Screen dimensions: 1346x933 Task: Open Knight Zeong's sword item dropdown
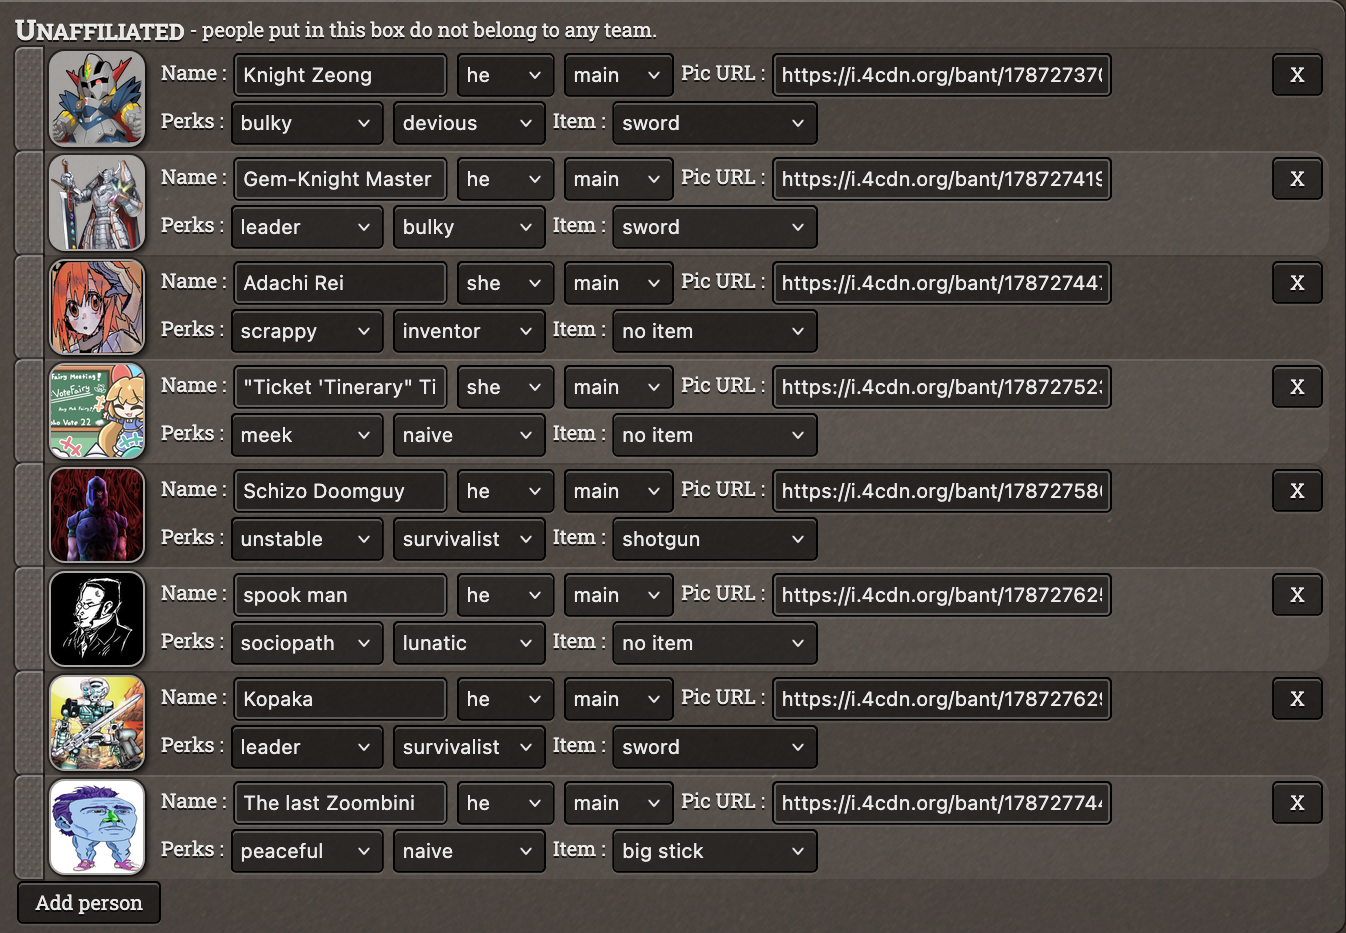pos(715,123)
